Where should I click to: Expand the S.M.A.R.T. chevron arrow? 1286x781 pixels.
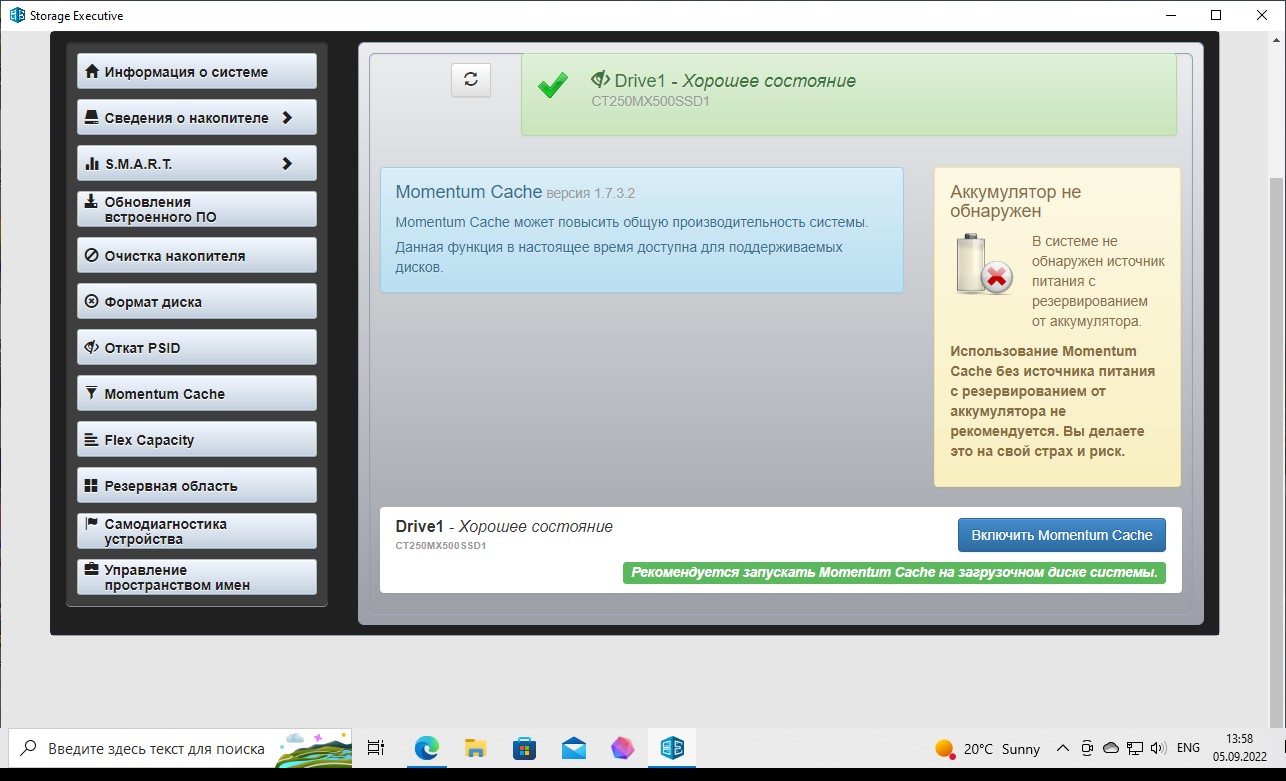[287, 163]
